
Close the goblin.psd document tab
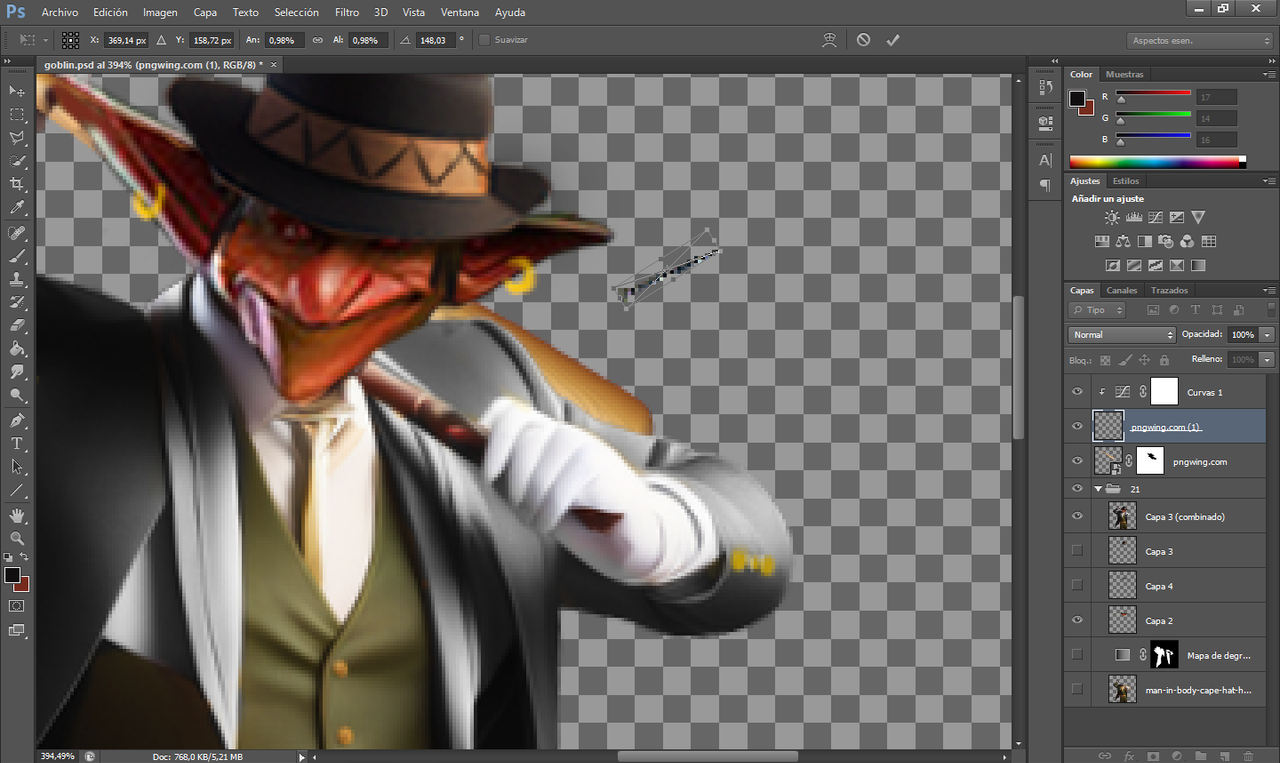click(274, 64)
